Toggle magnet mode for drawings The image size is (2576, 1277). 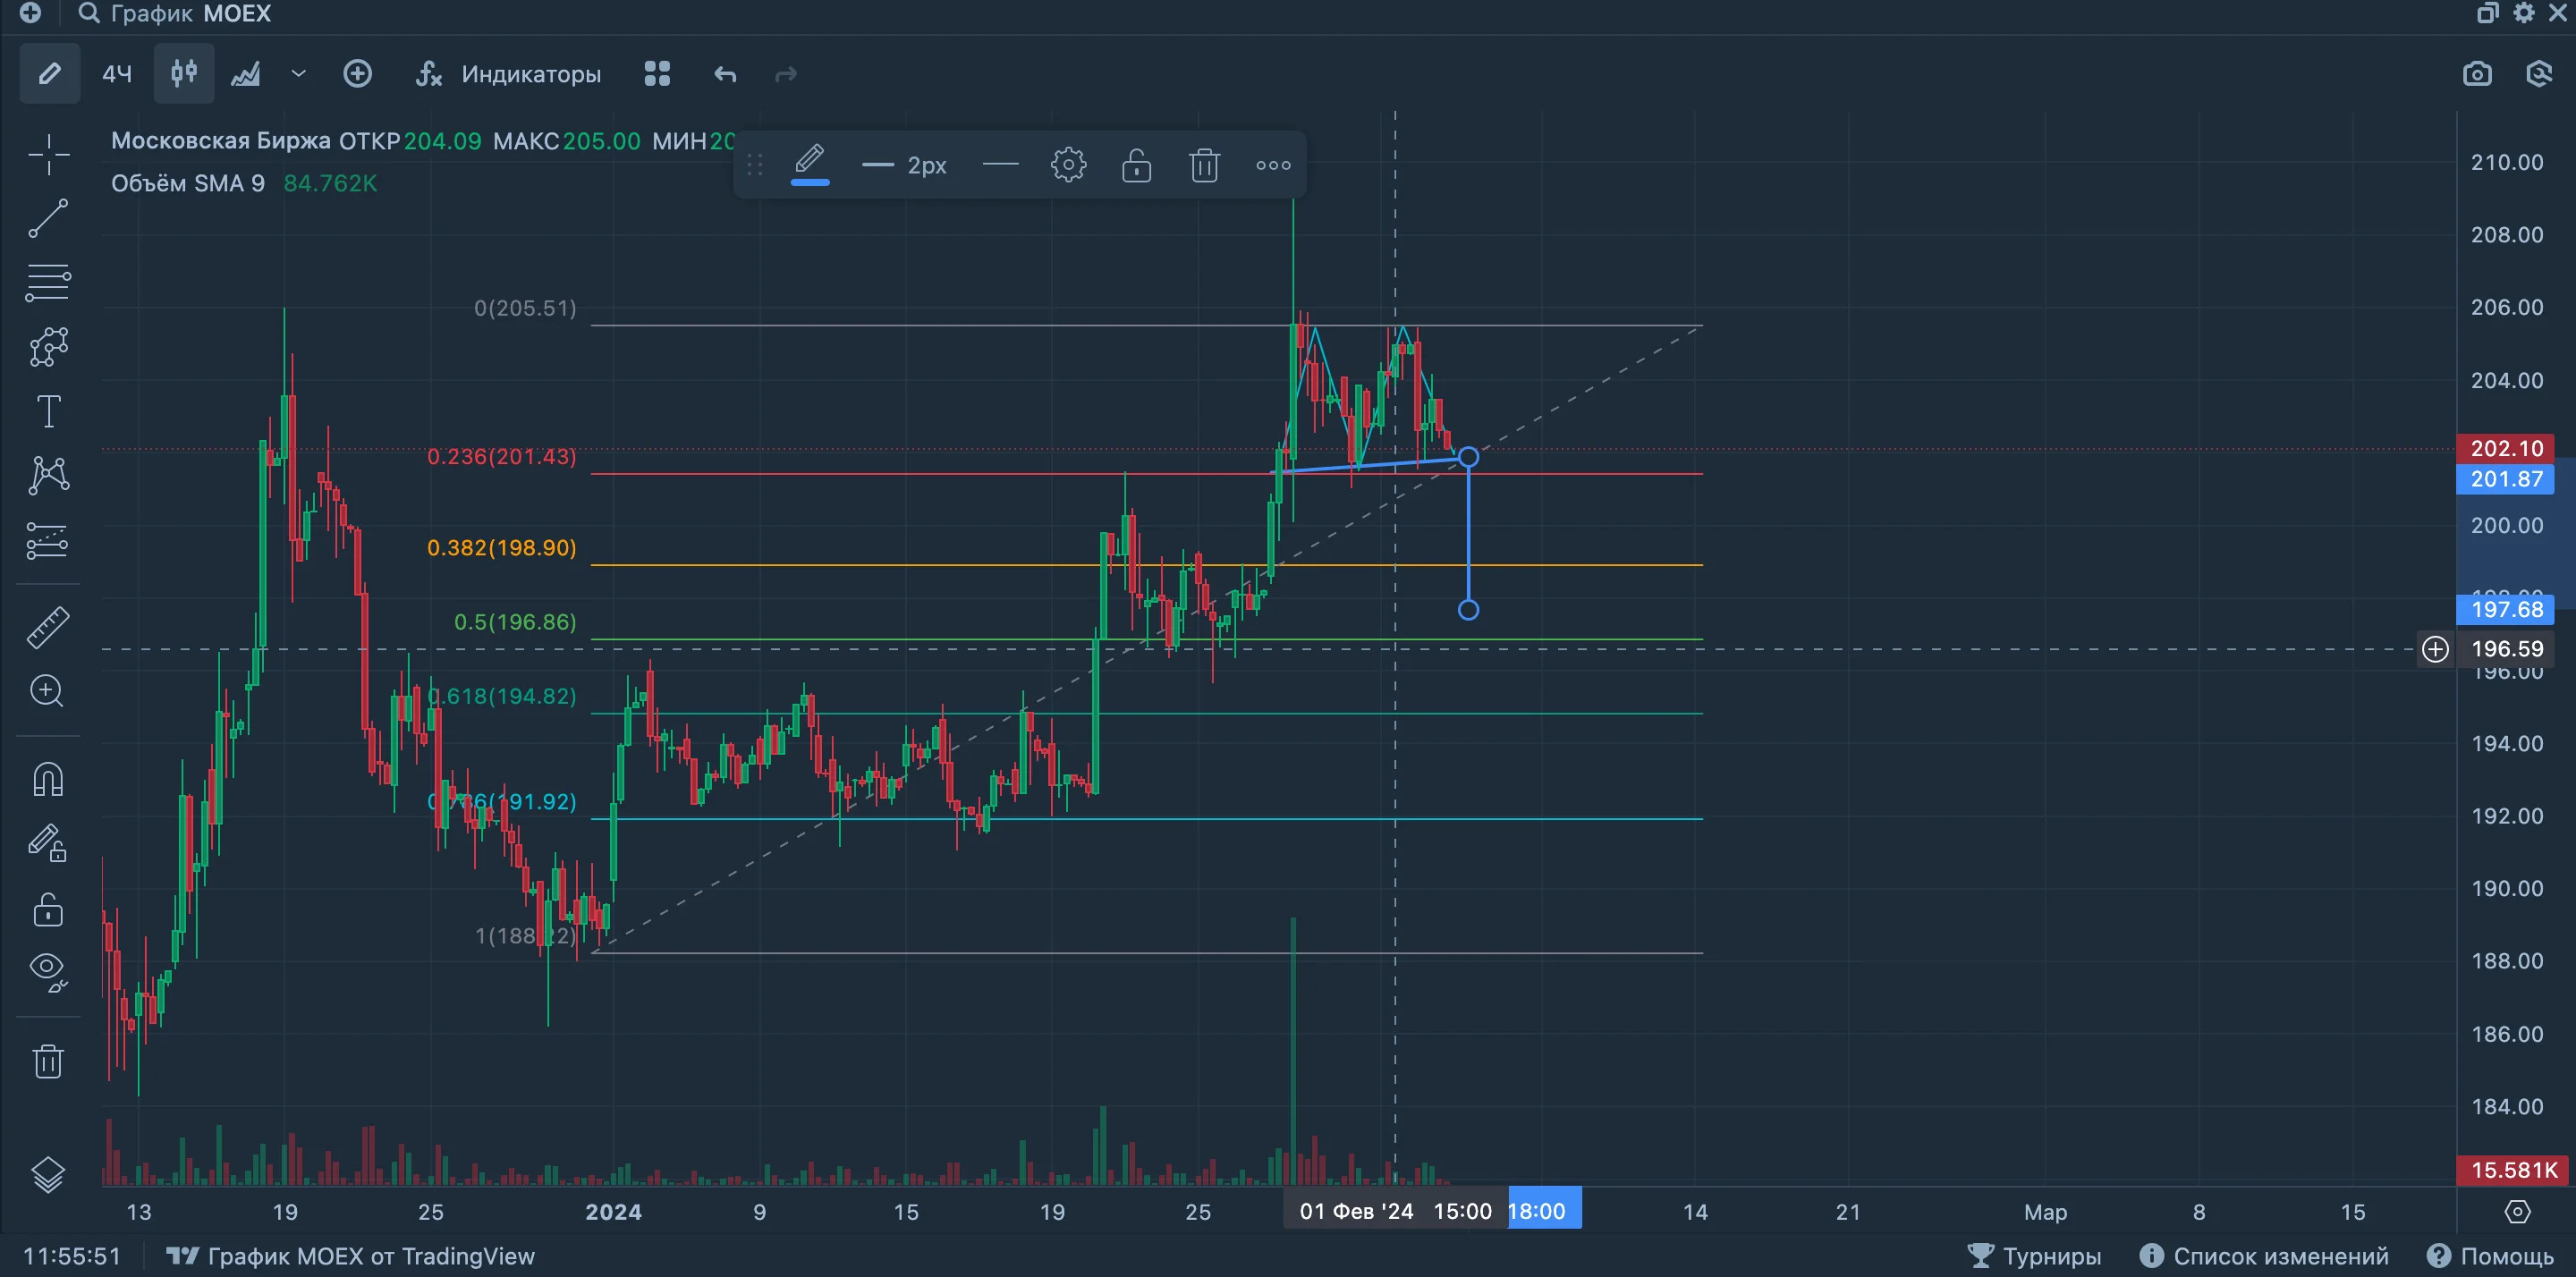click(48, 780)
